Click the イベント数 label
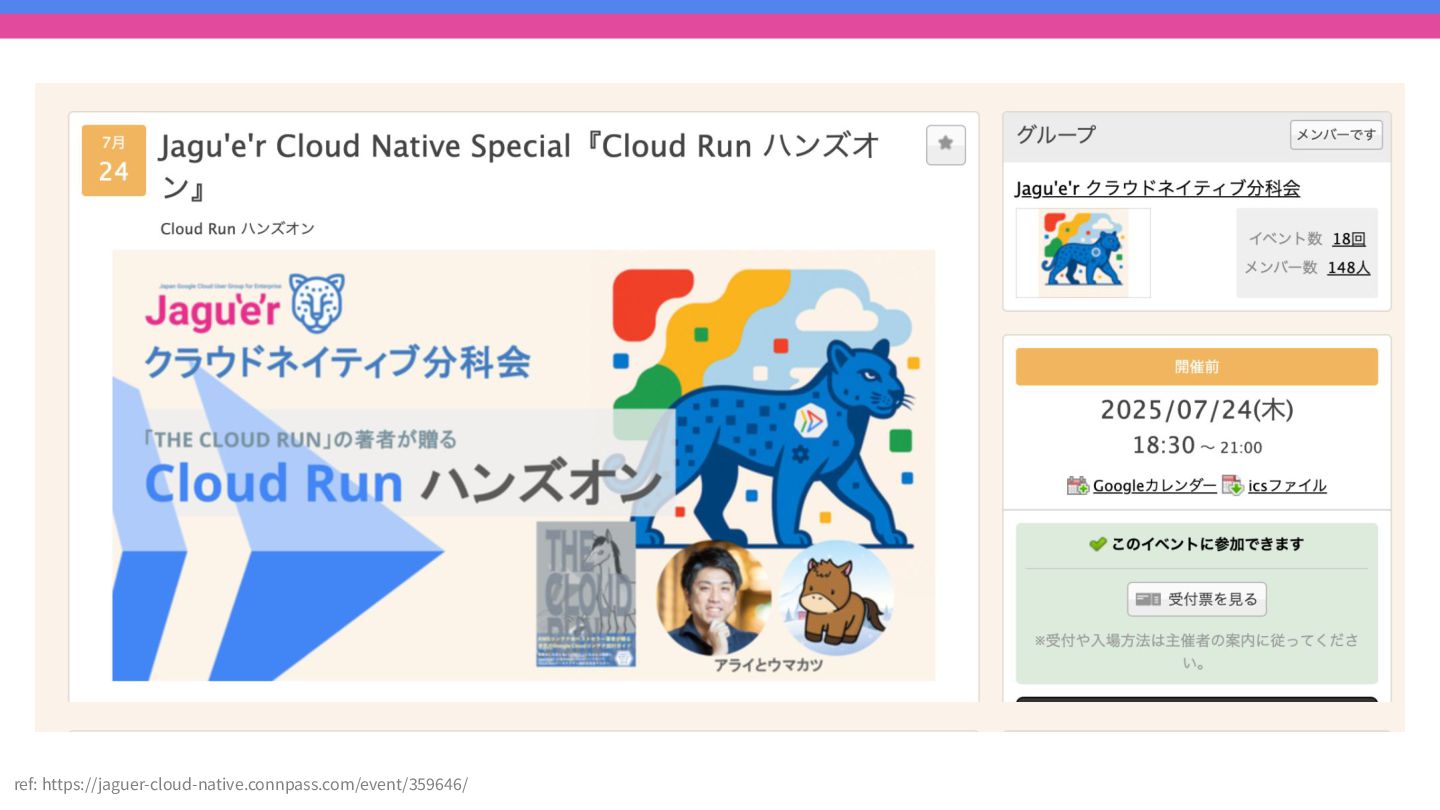Screen dimensions: 1440x810 click(1285, 239)
